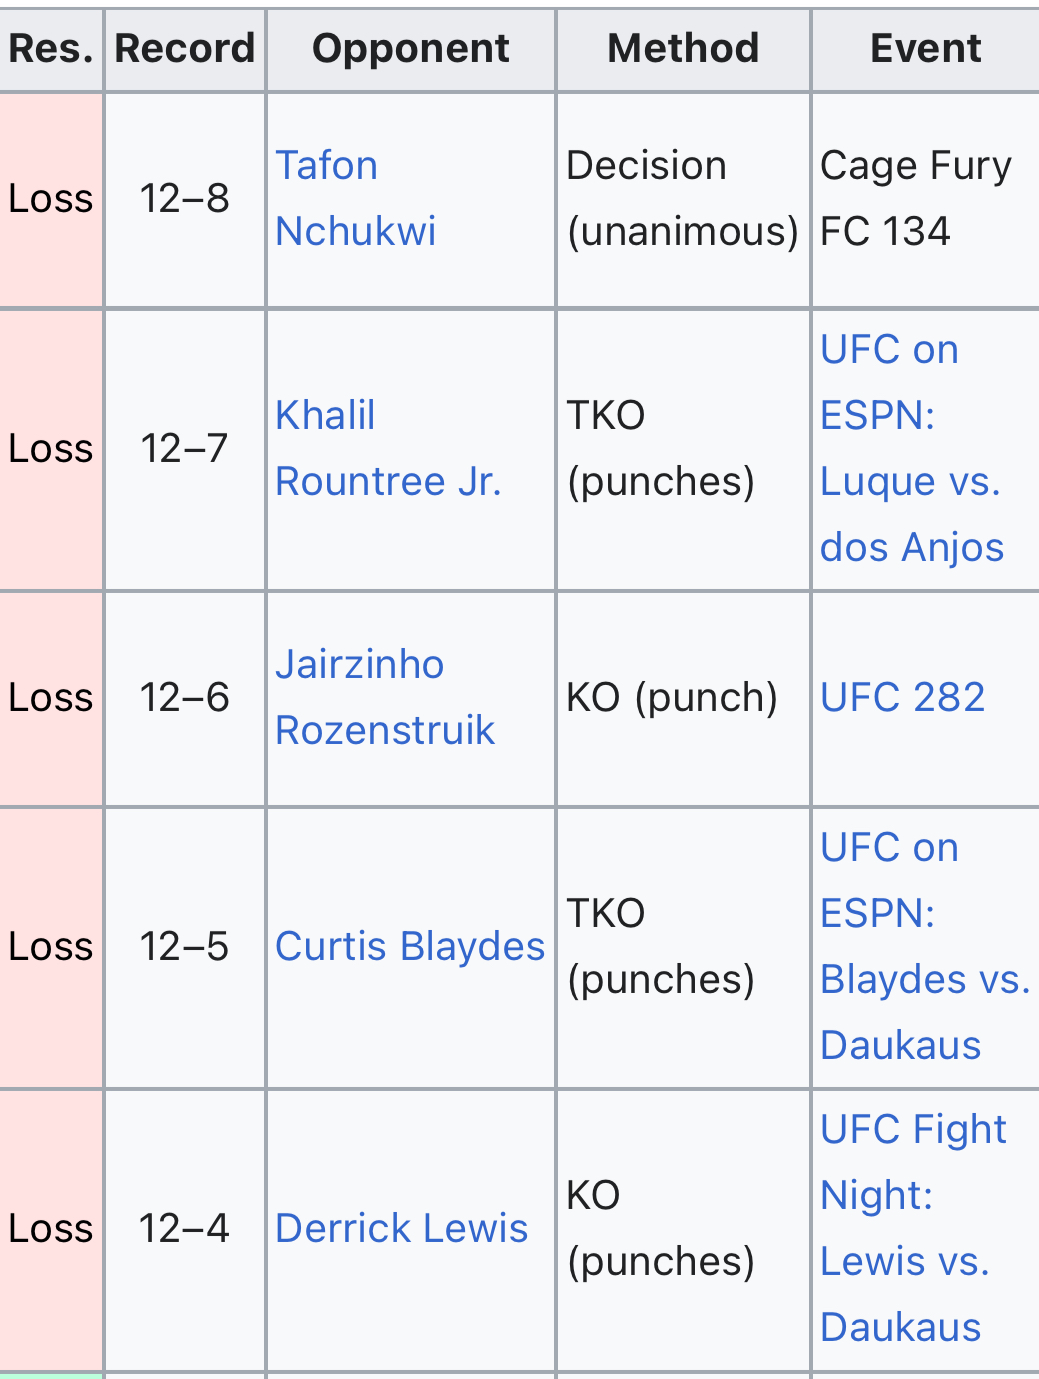1039x1379 pixels.
Task: Open UFC Fight Night: Lewis vs. Daukaus
Action: [913, 1228]
